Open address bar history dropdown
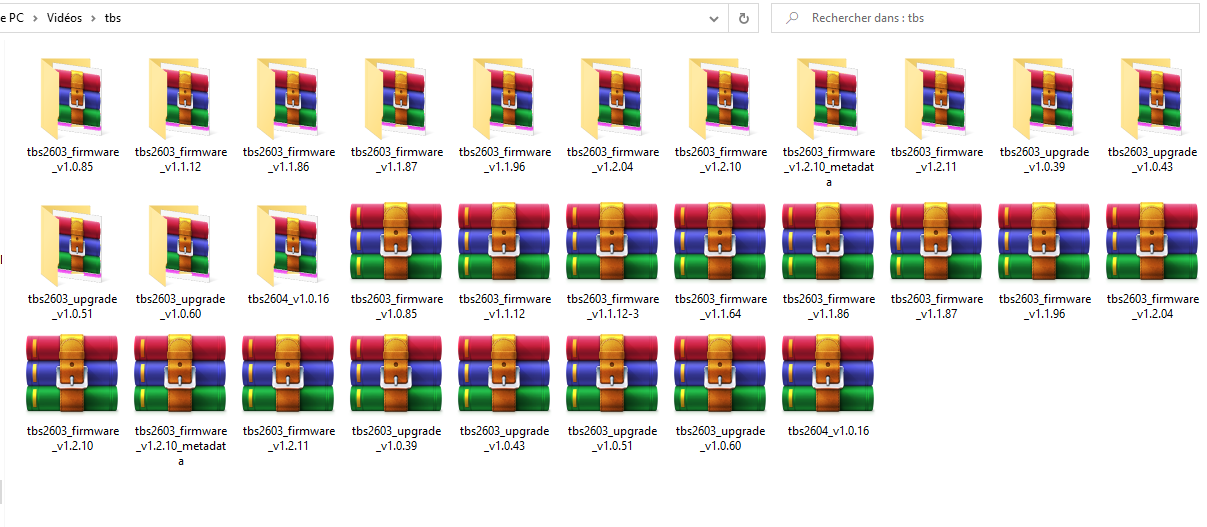Viewport: 1207px width, 527px height. tap(713, 18)
